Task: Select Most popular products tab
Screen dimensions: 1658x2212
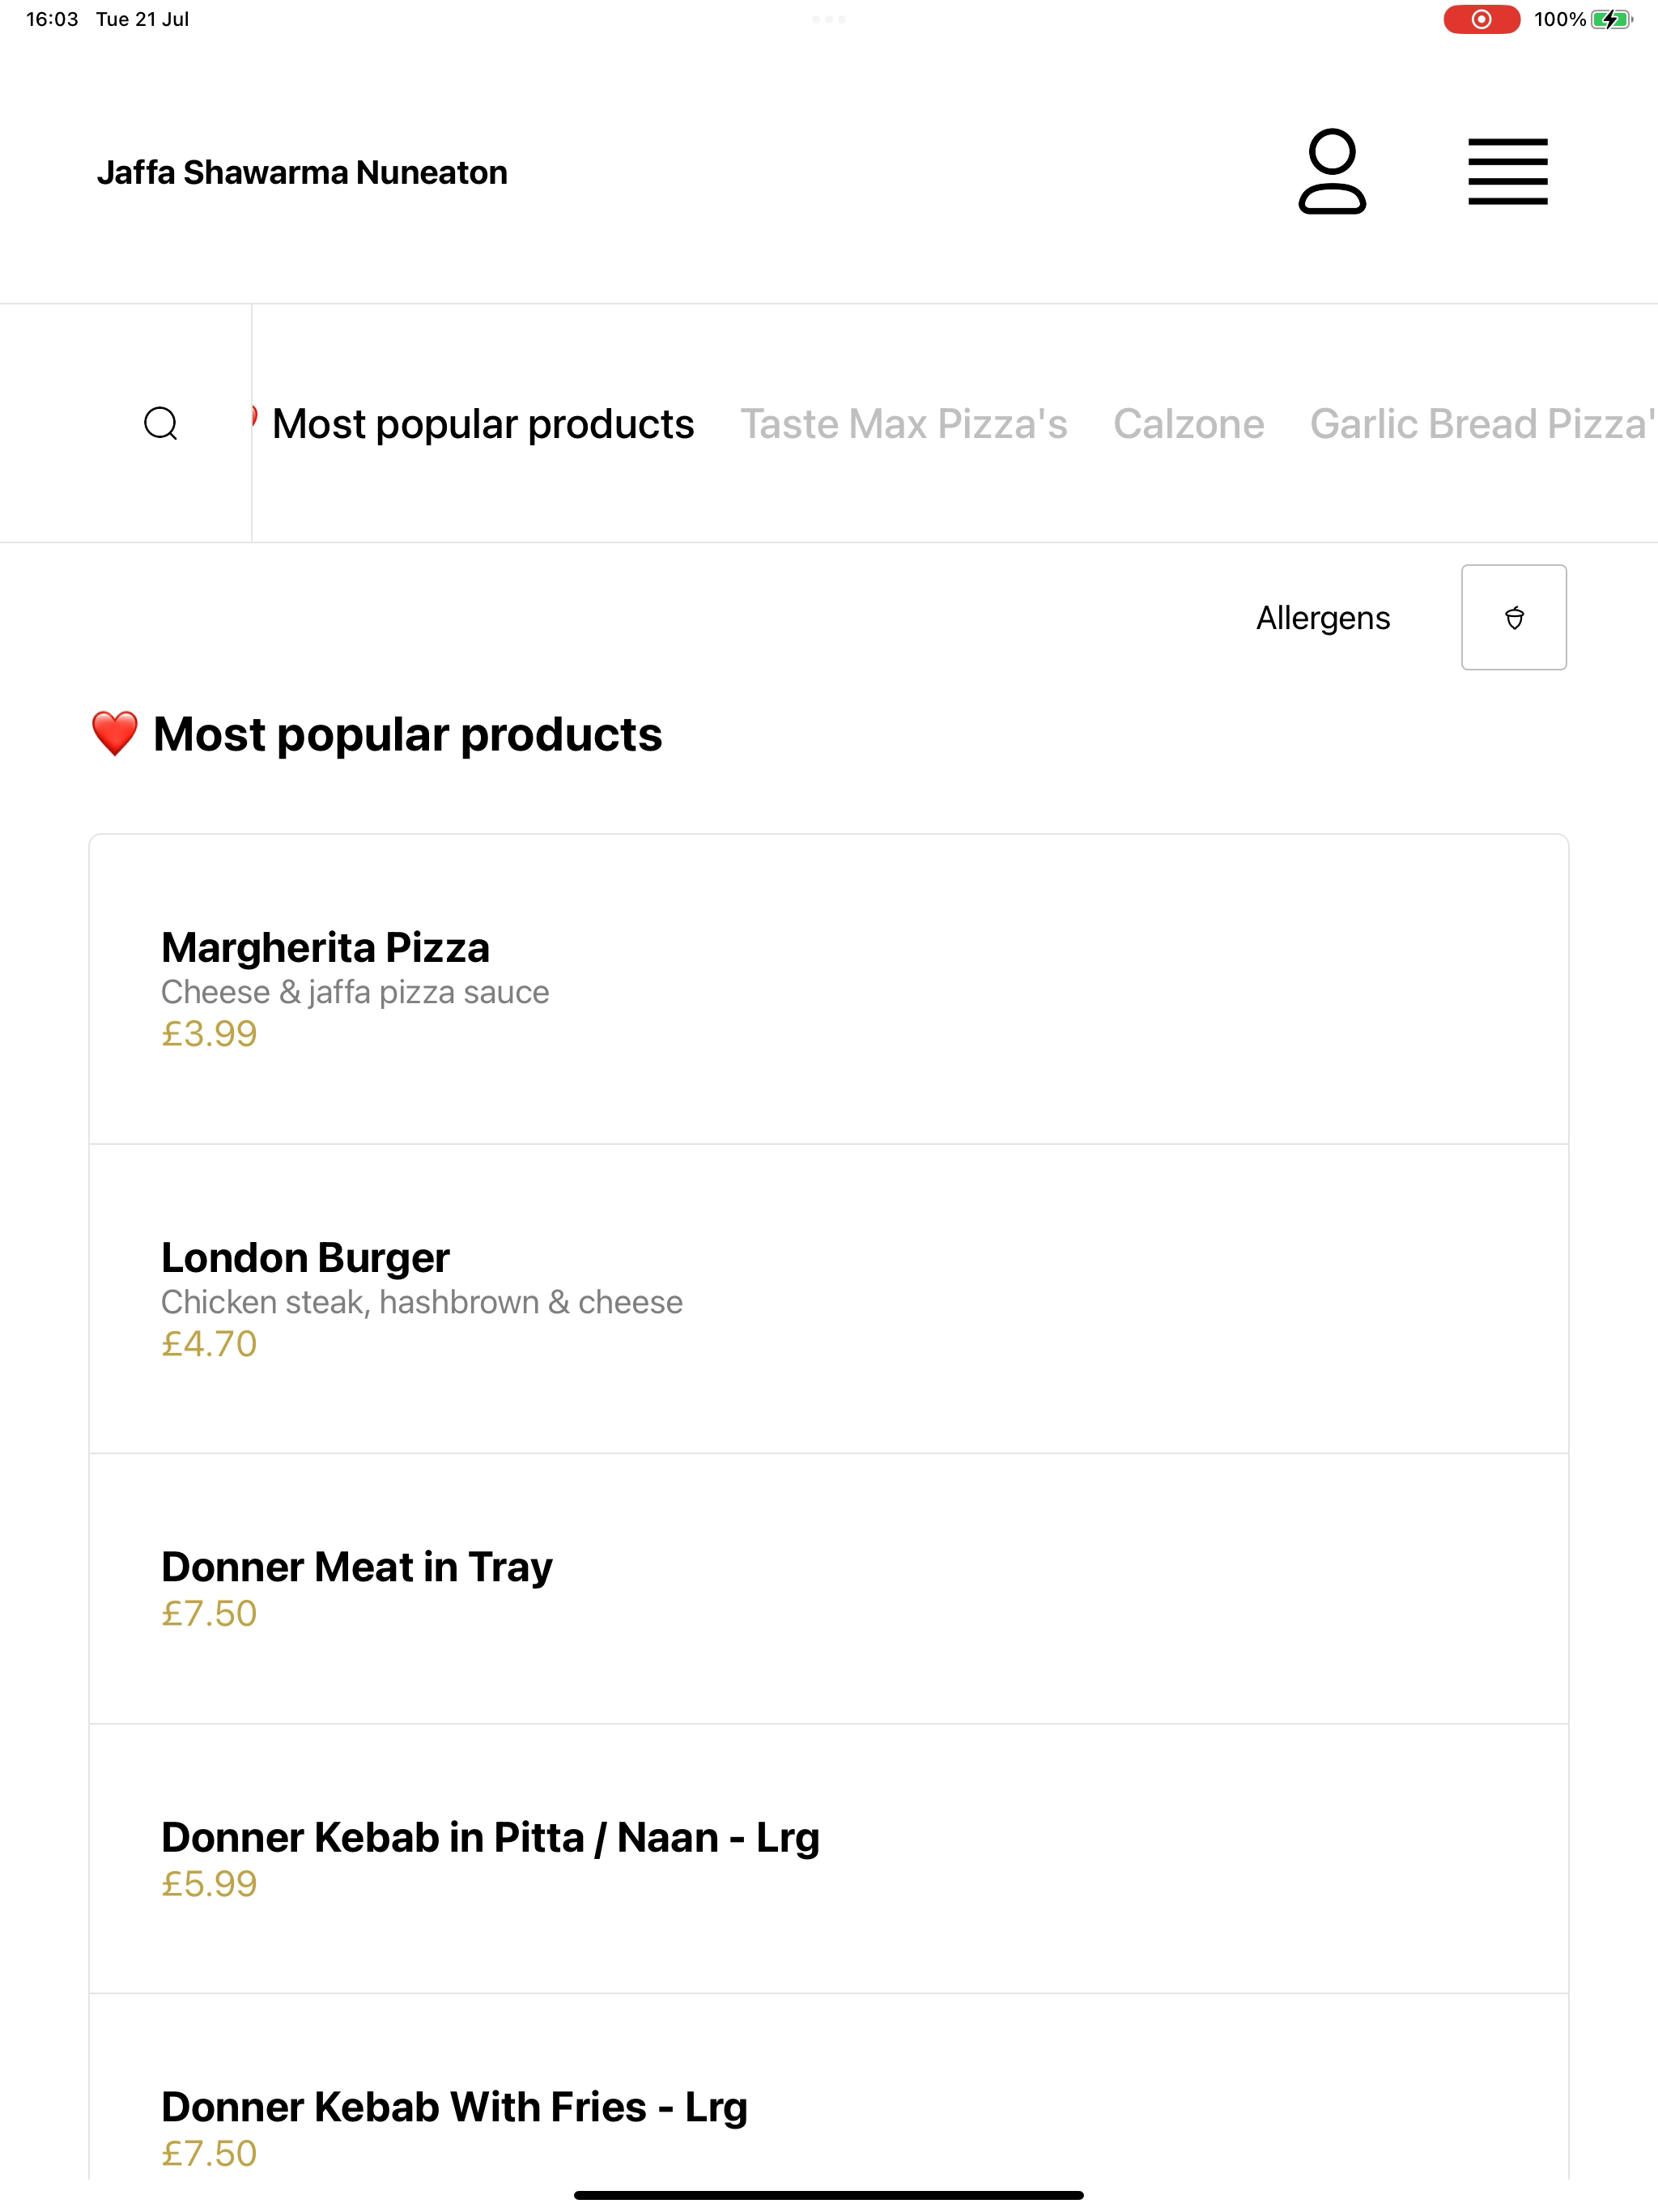Action: pos(483,424)
